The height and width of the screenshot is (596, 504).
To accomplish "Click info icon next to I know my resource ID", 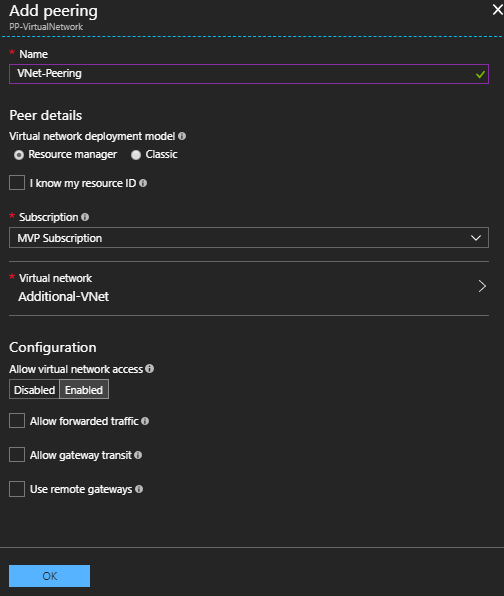I will (x=143, y=183).
